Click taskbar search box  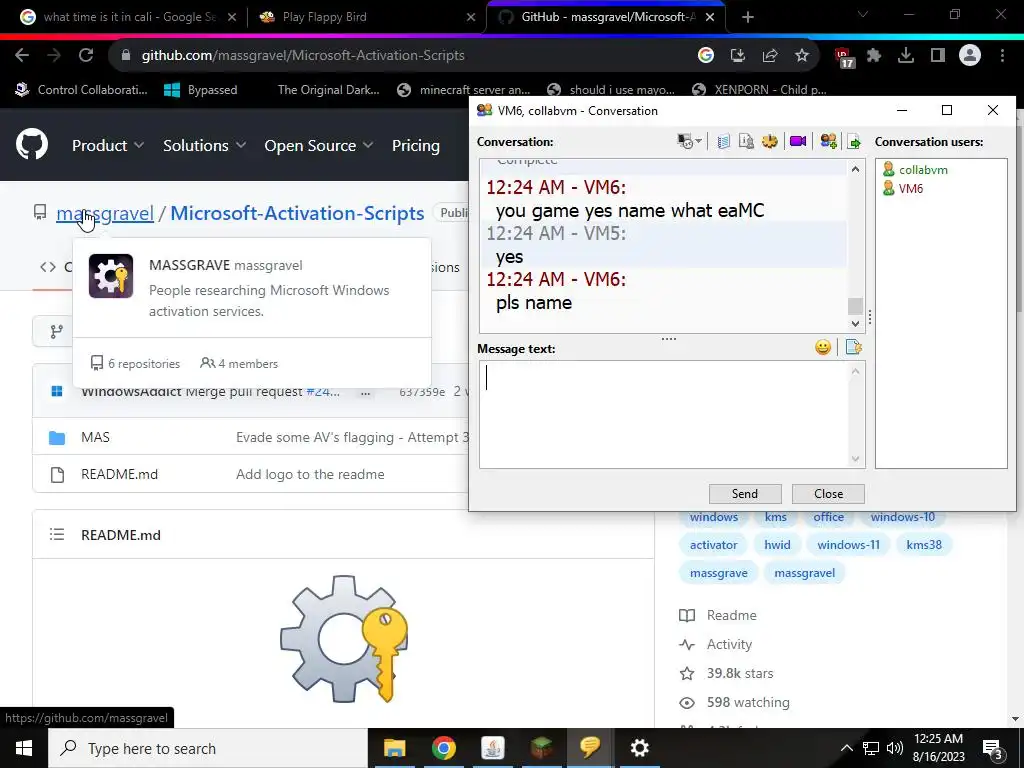208,748
